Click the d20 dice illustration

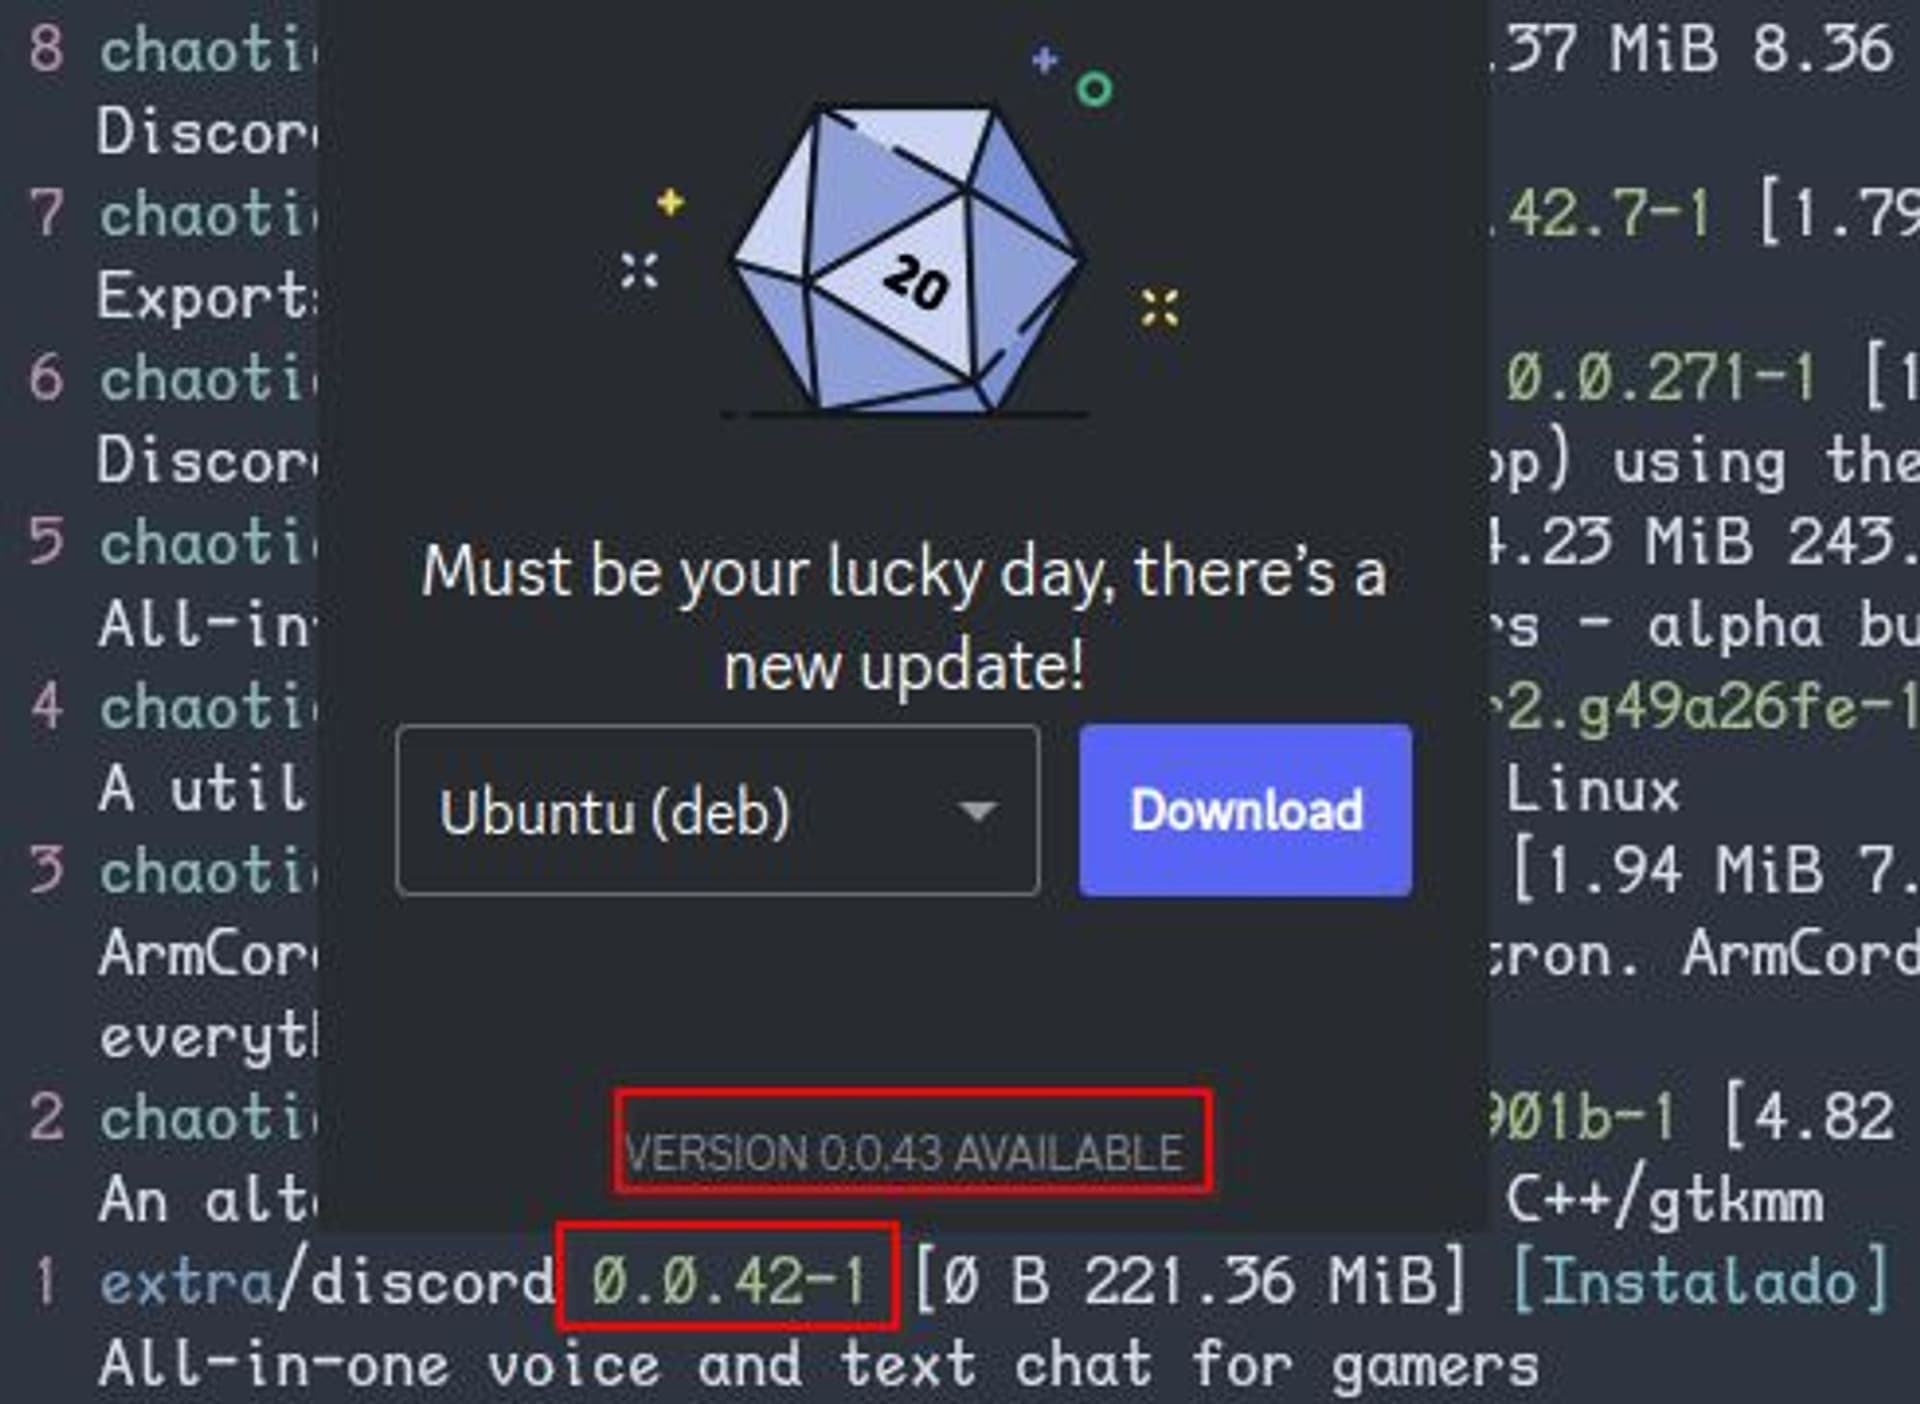(907, 260)
